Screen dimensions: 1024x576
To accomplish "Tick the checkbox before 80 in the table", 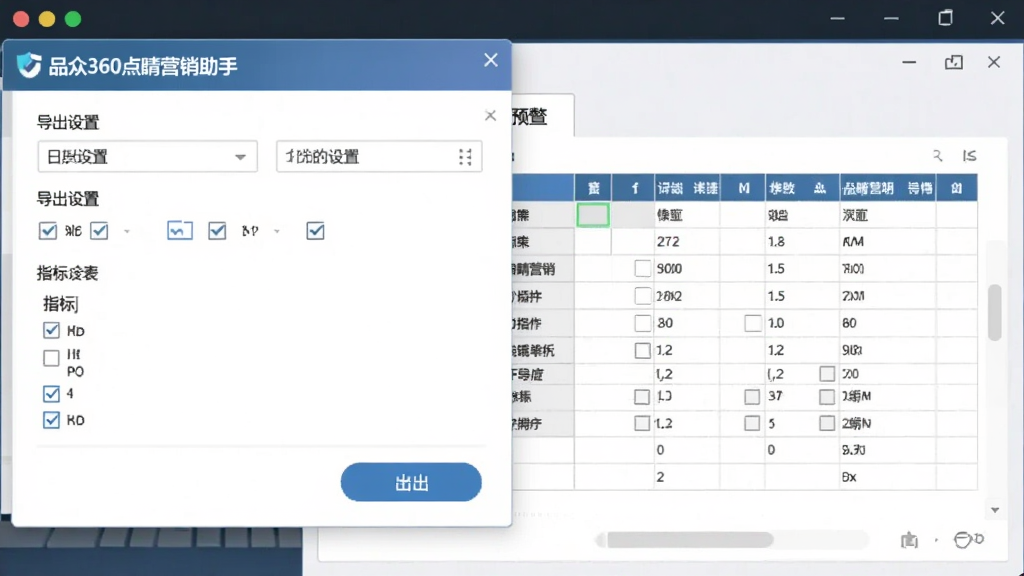I will click(x=643, y=323).
